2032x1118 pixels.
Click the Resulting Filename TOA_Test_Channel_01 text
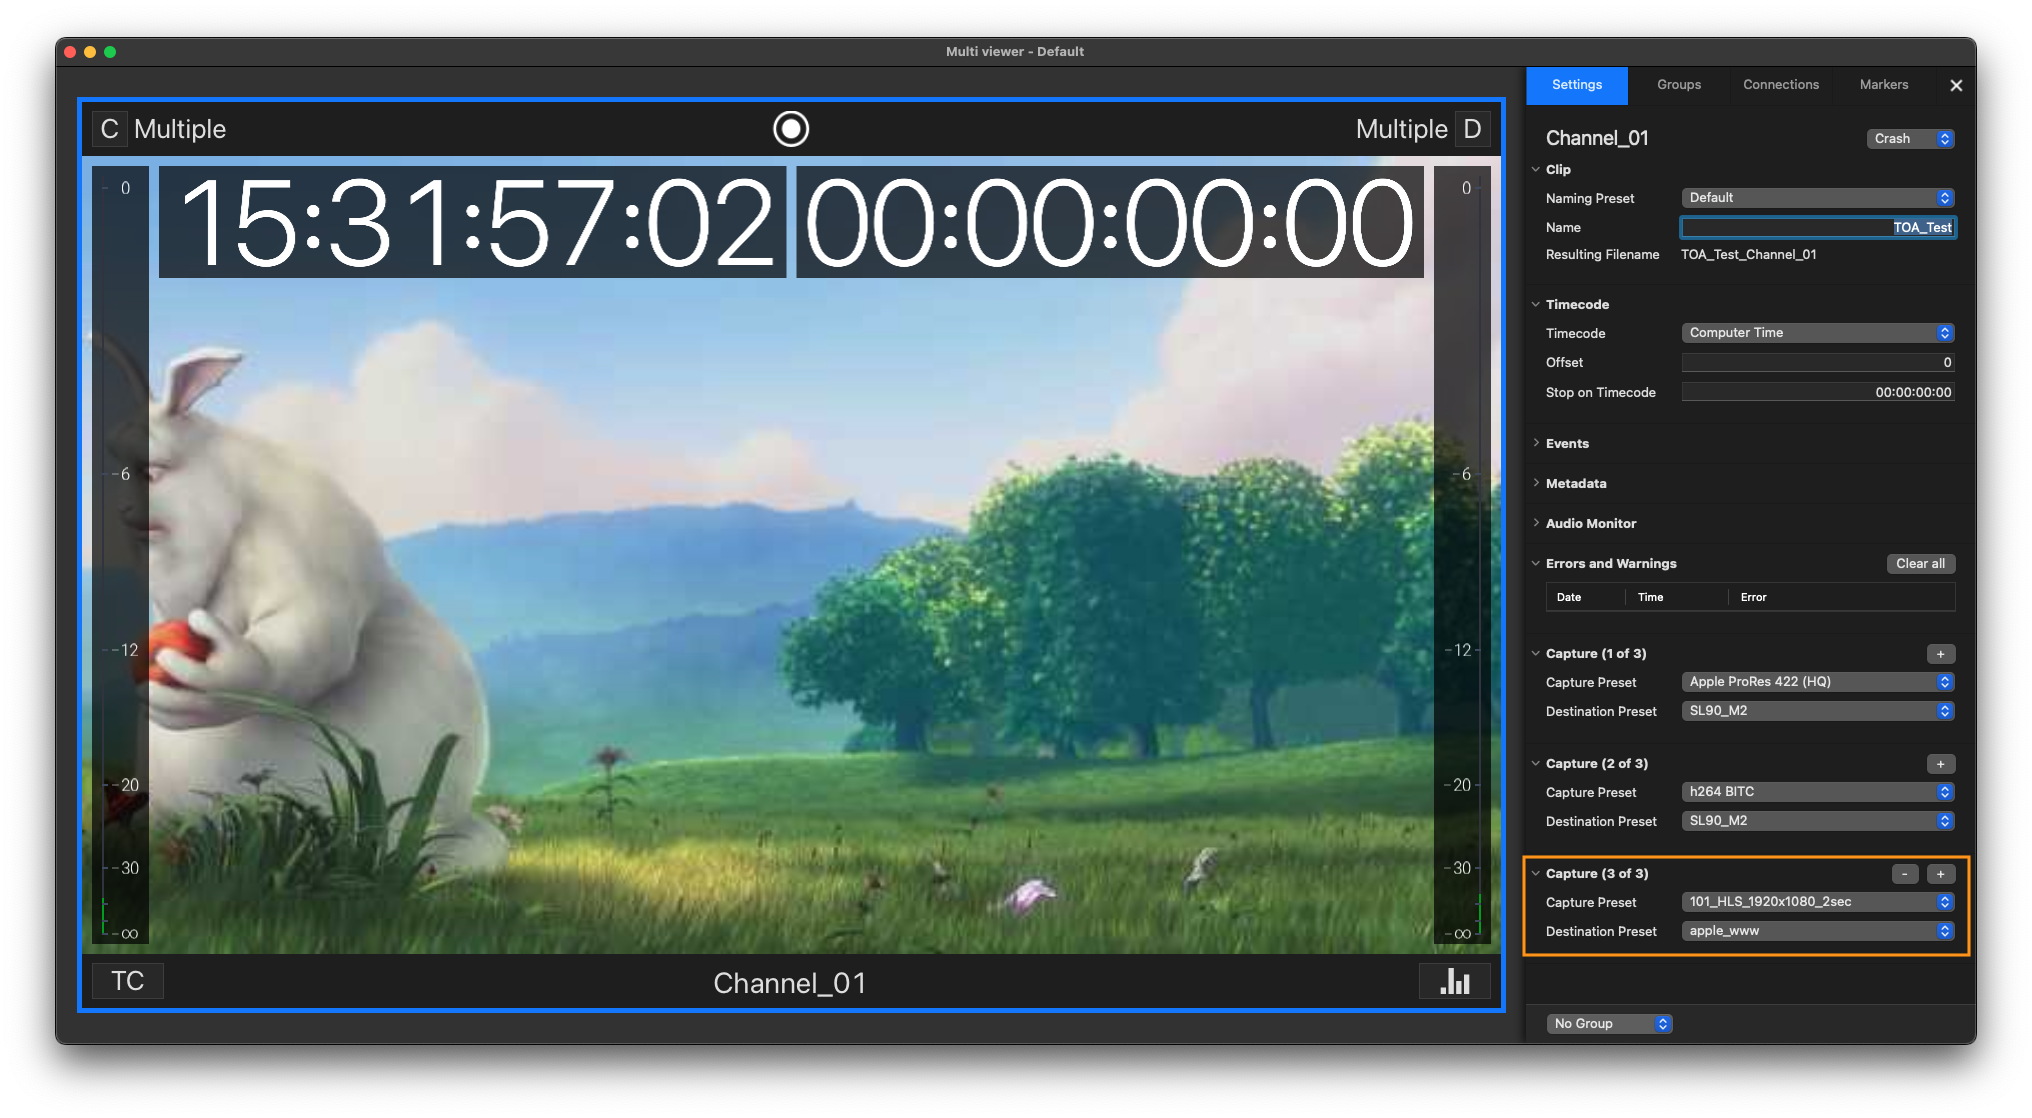pos(1749,255)
